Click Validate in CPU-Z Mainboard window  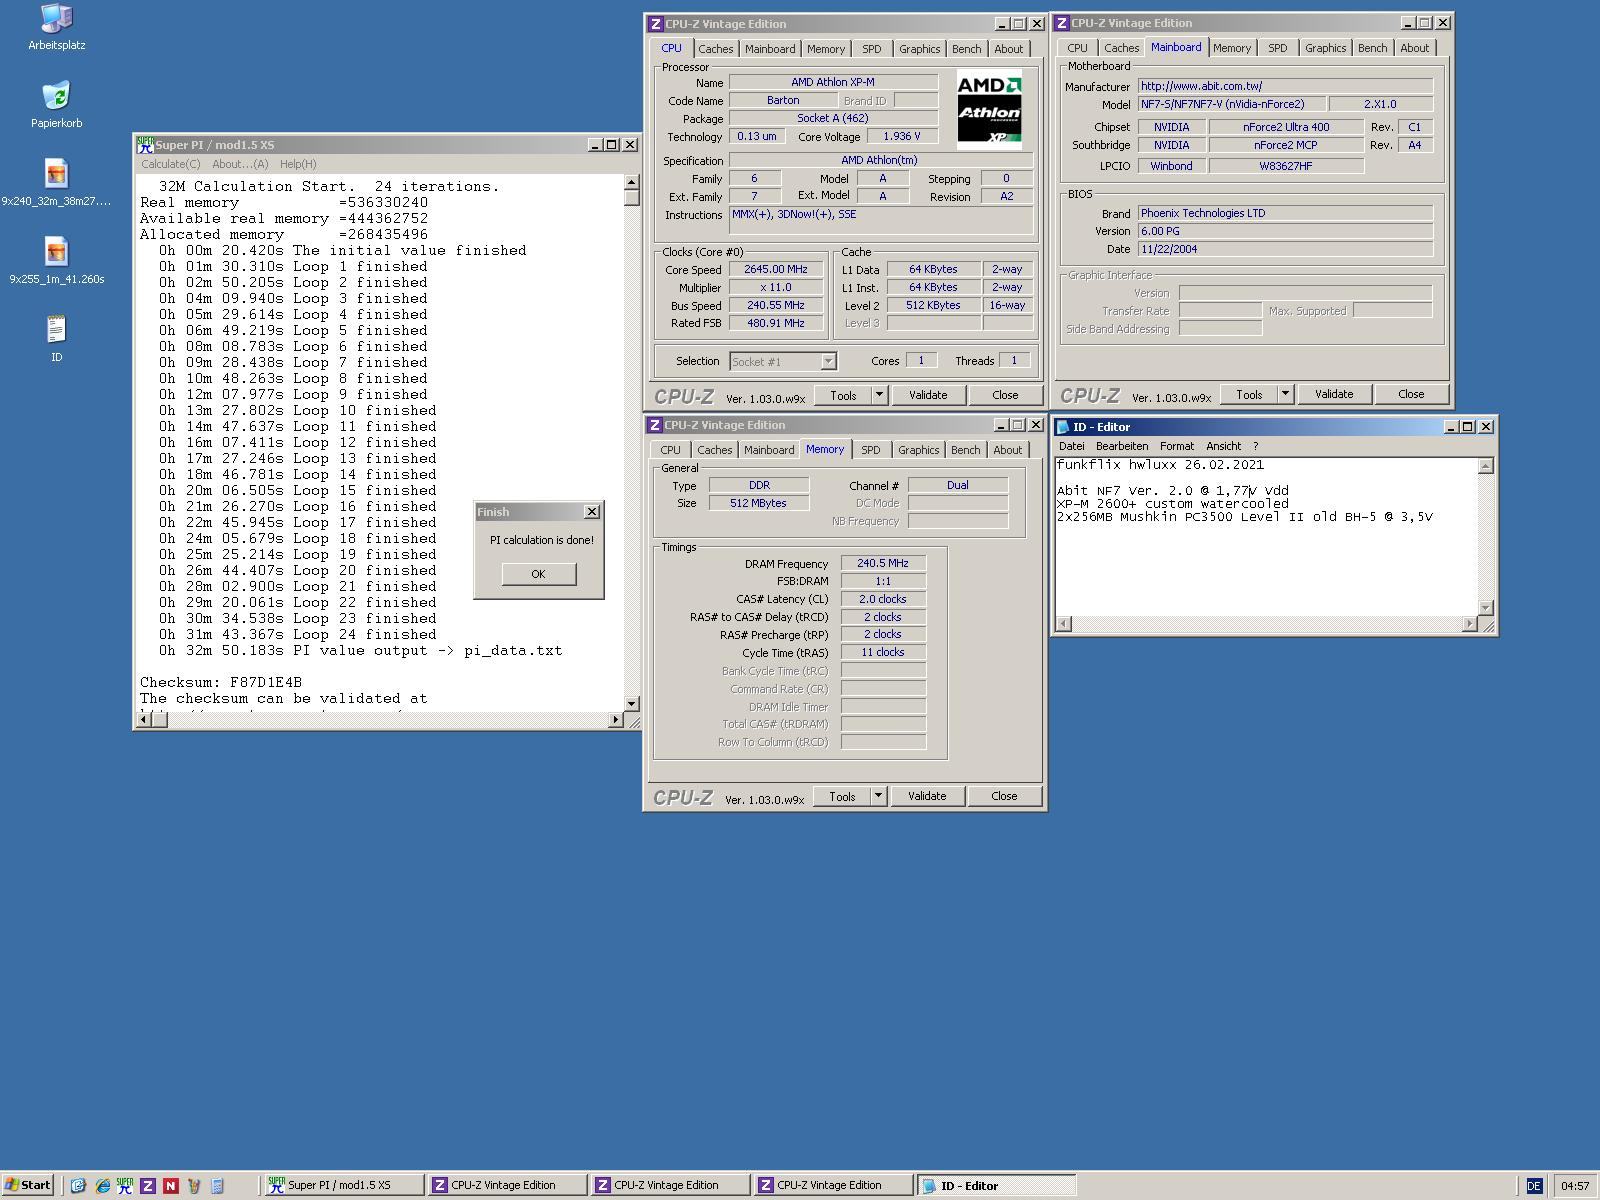pos(1334,394)
